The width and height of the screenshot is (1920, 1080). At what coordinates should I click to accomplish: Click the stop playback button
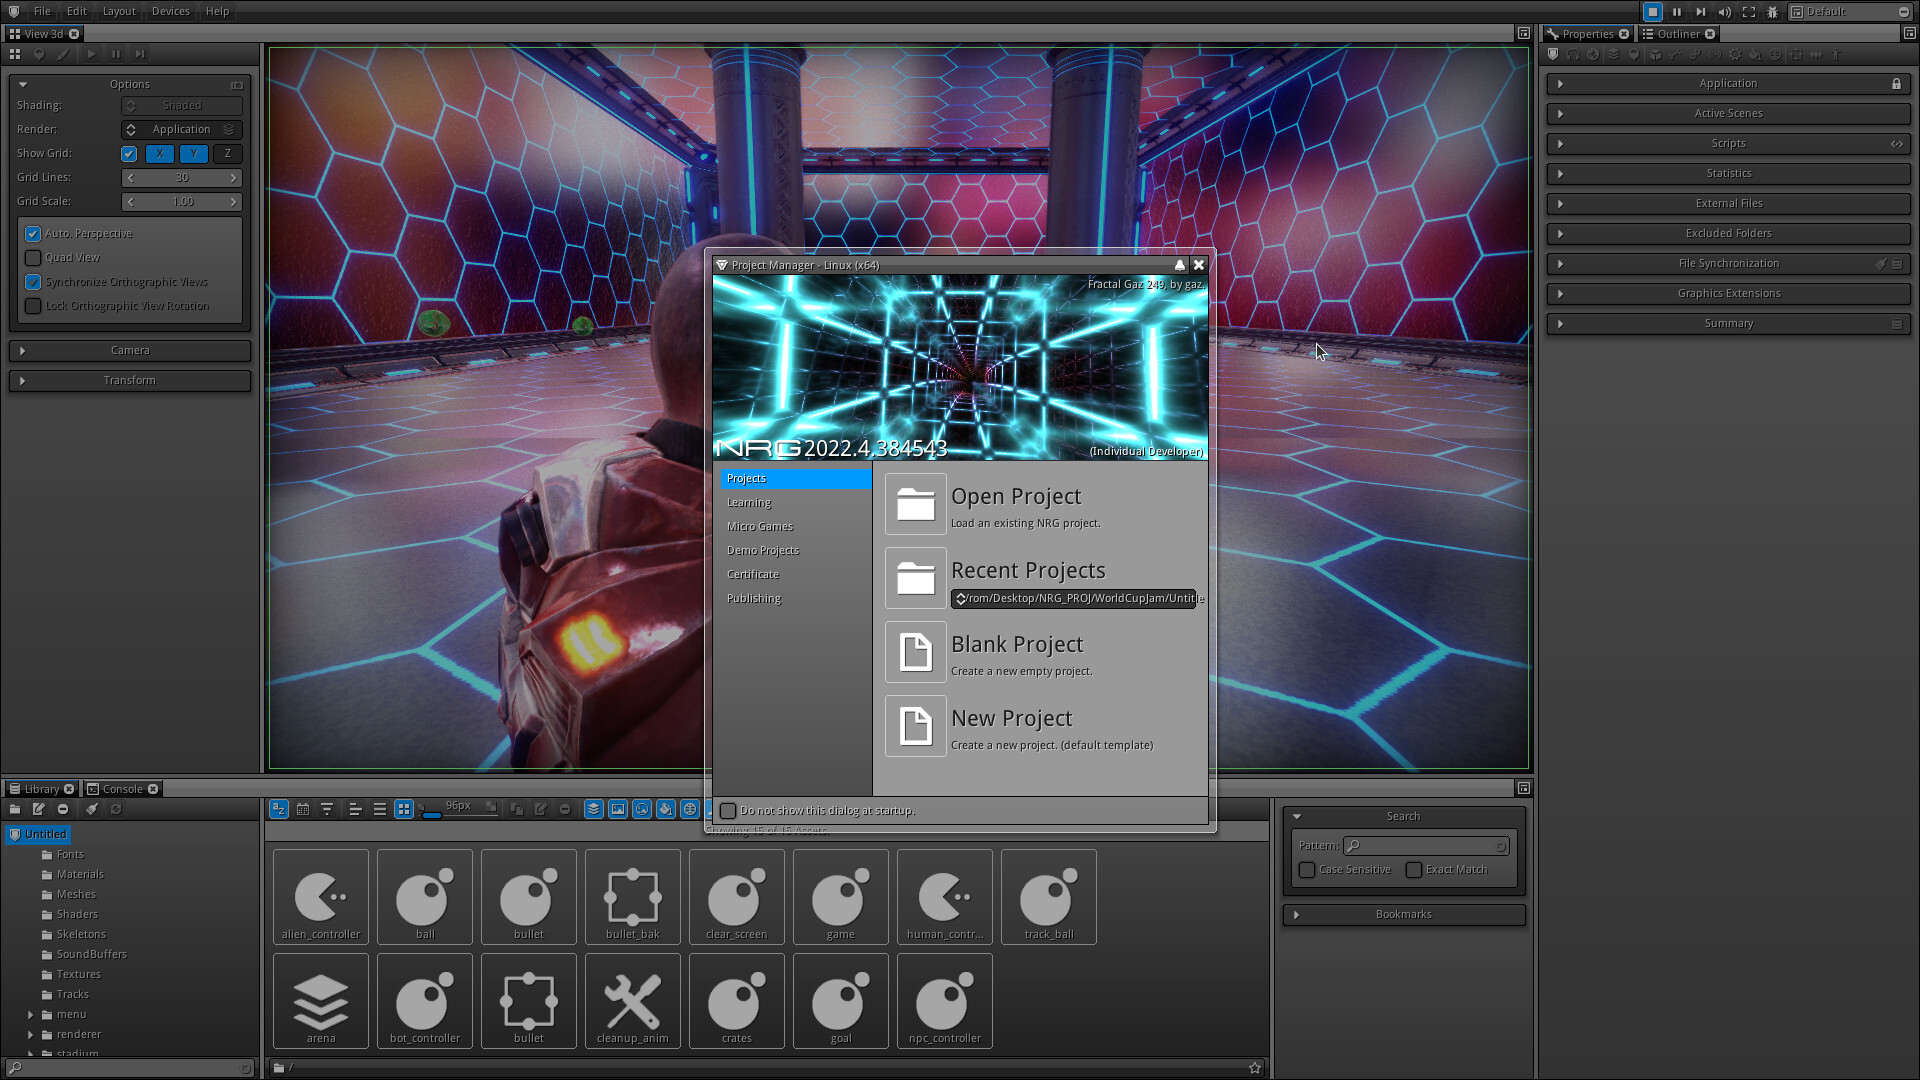click(x=1653, y=12)
